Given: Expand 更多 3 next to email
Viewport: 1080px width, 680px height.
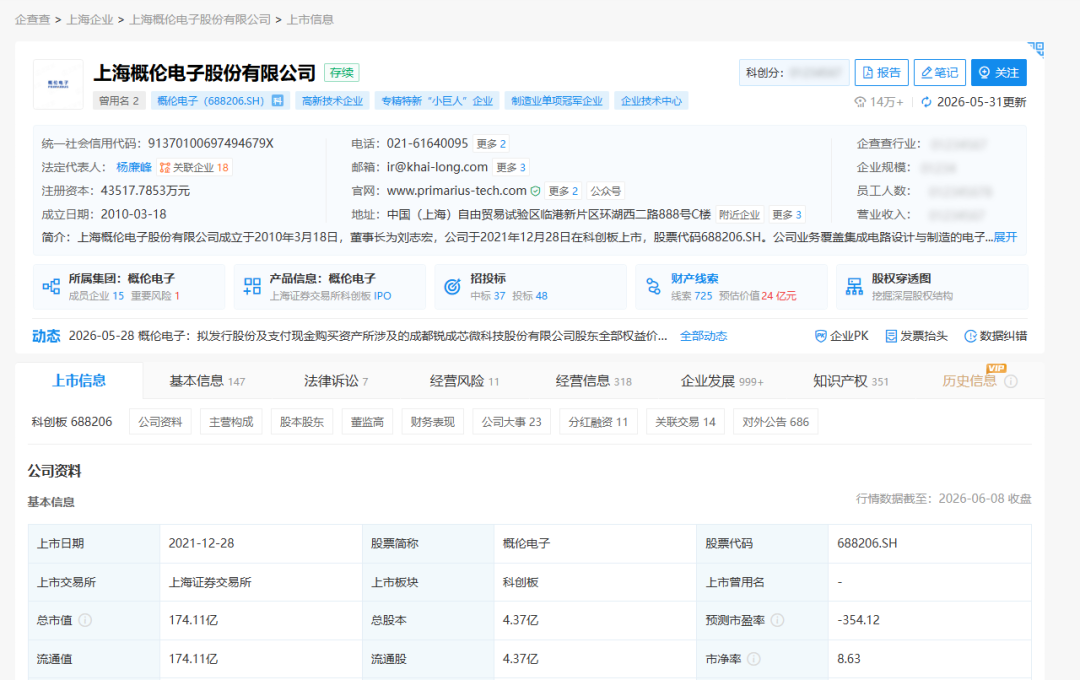Looking at the screenshot, I should (511, 167).
